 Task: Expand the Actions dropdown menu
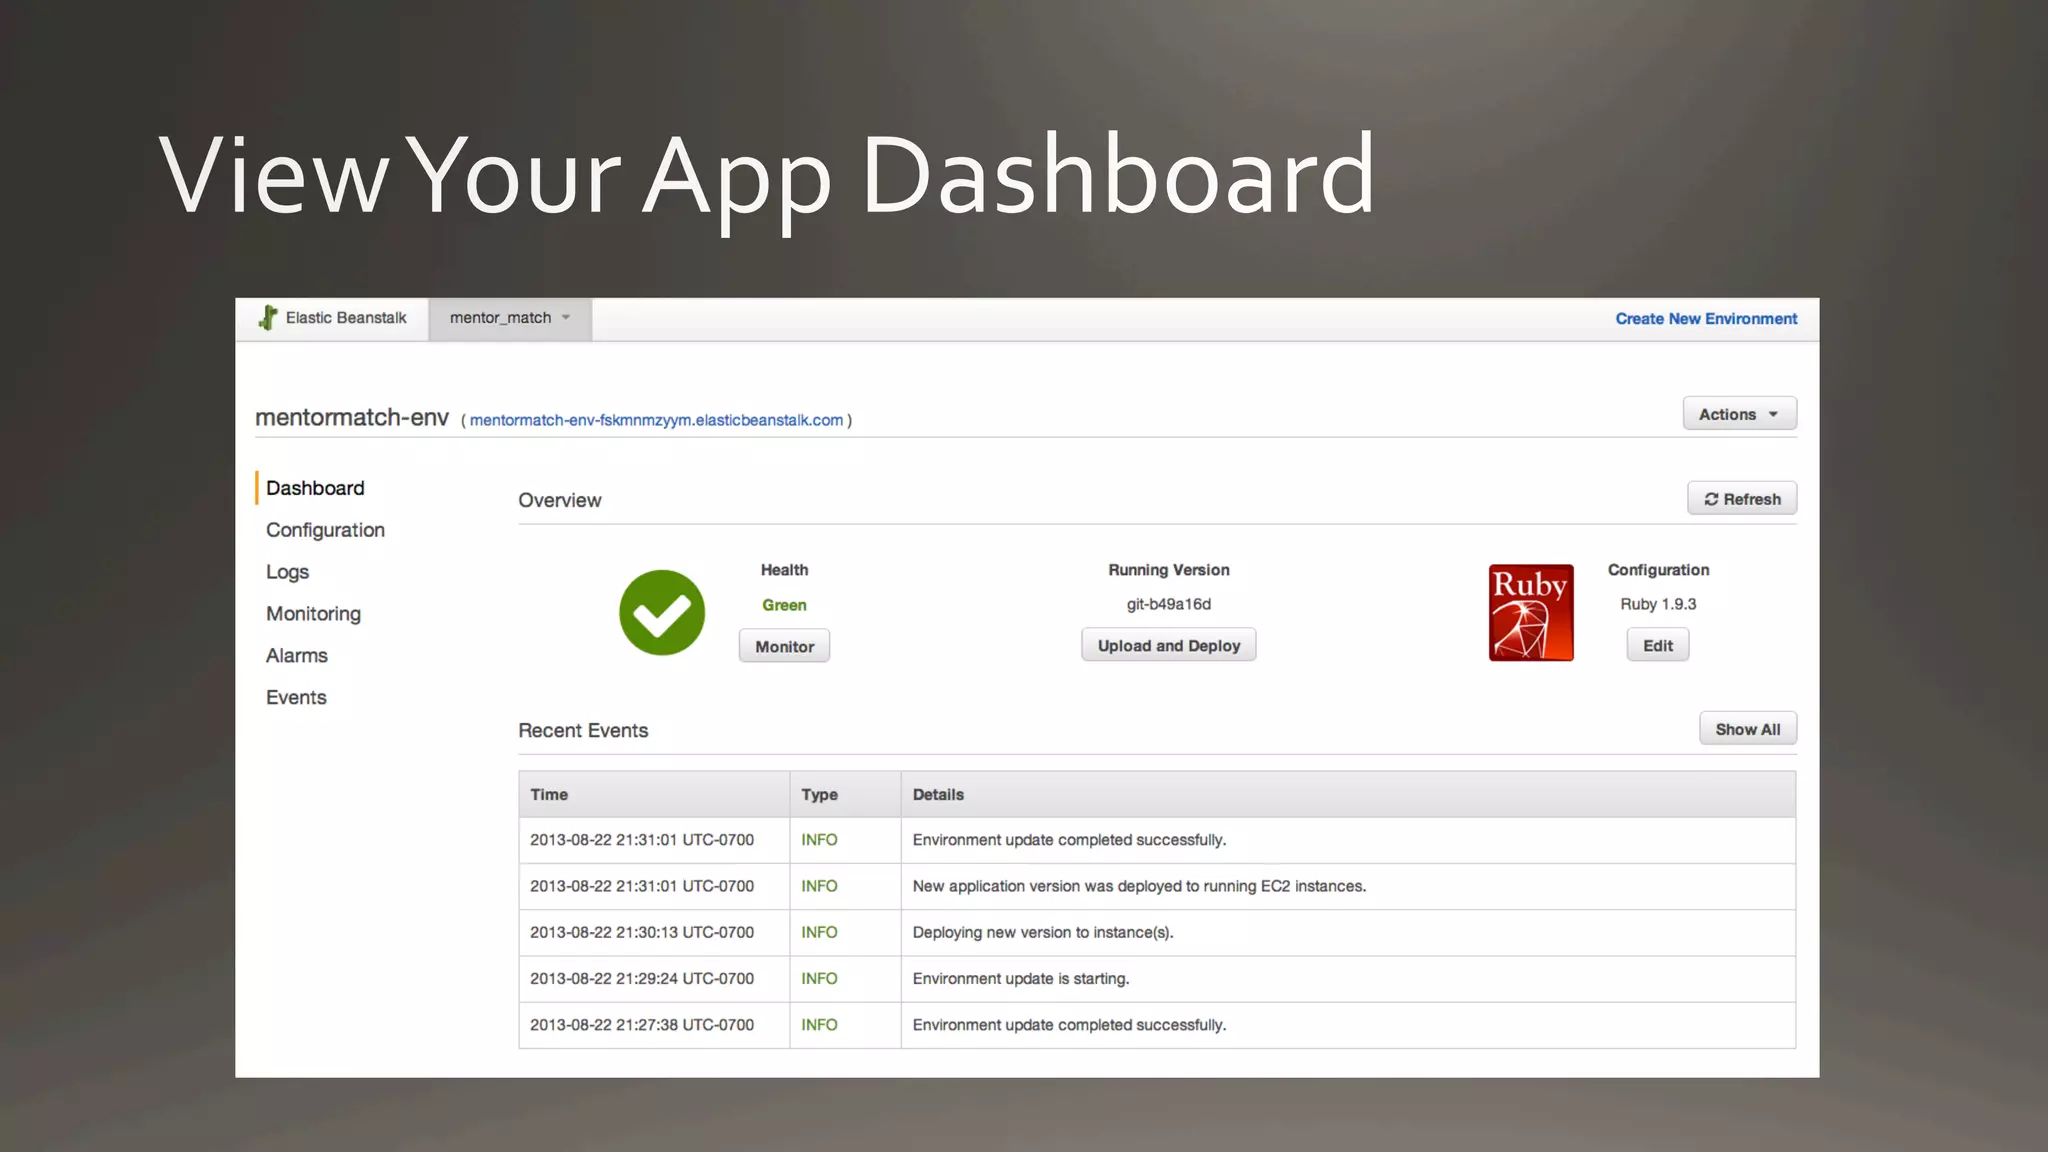point(1739,414)
